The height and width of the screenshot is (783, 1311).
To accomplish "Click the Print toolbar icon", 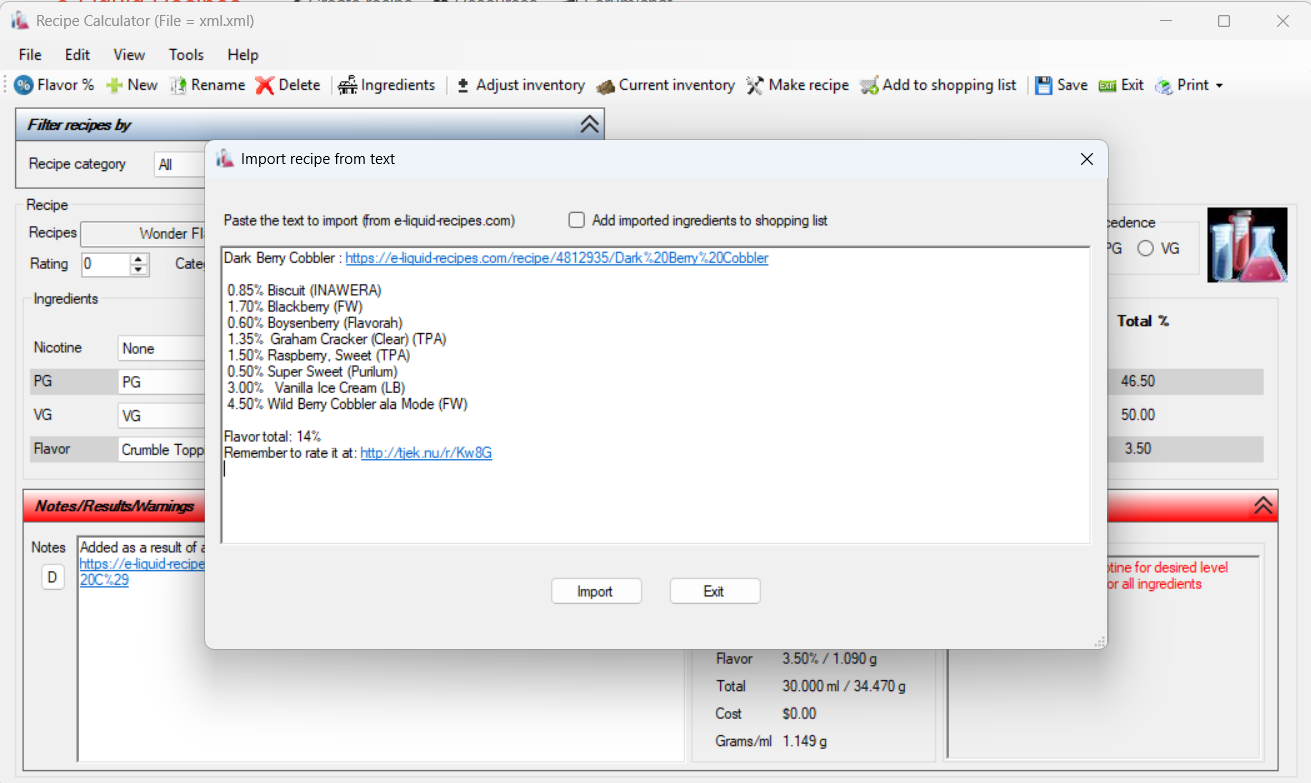I will pos(1163,85).
